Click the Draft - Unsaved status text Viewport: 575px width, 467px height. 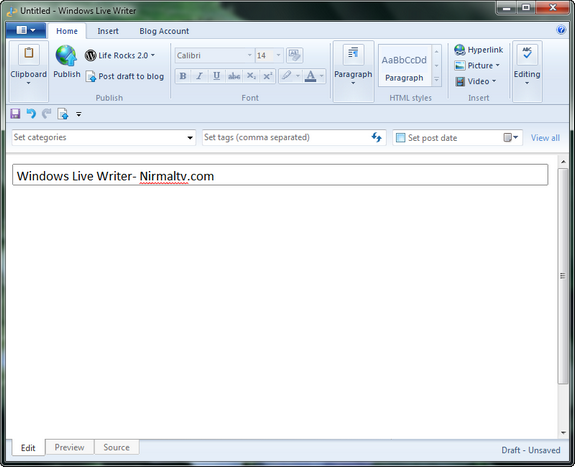[x=531, y=450]
